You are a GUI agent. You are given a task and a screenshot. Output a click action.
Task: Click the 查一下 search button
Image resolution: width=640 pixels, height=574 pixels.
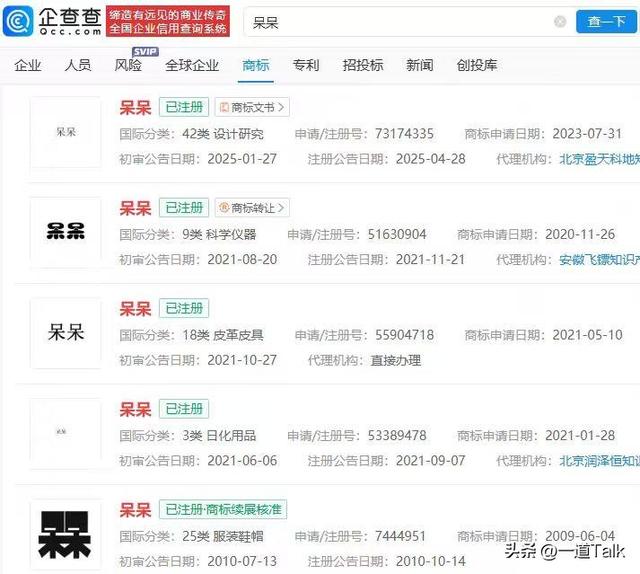coord(606,21)
